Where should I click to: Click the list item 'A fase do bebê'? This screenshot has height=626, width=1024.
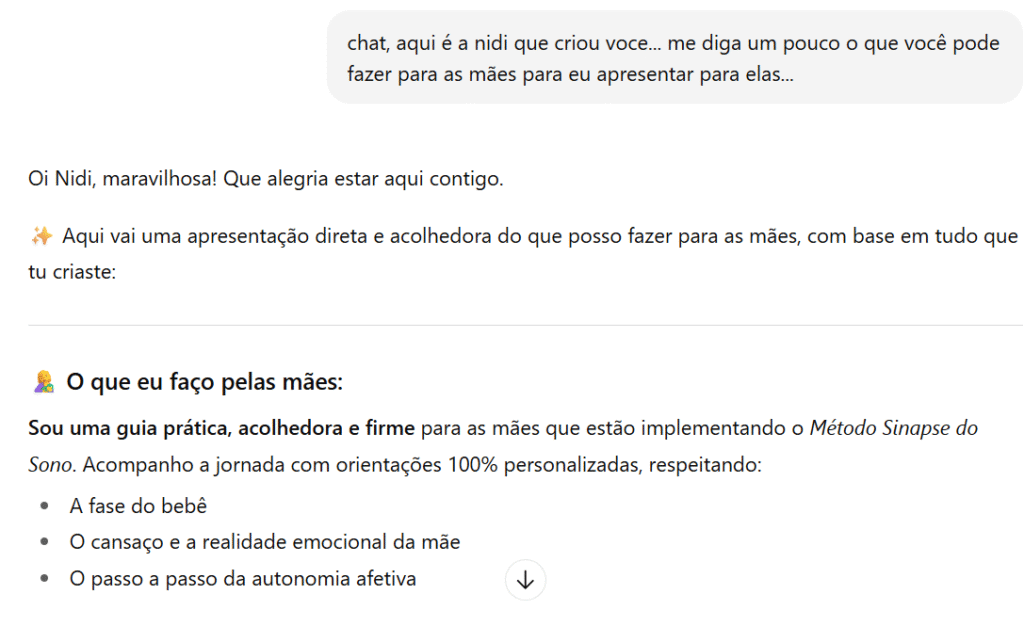point(138,506)
